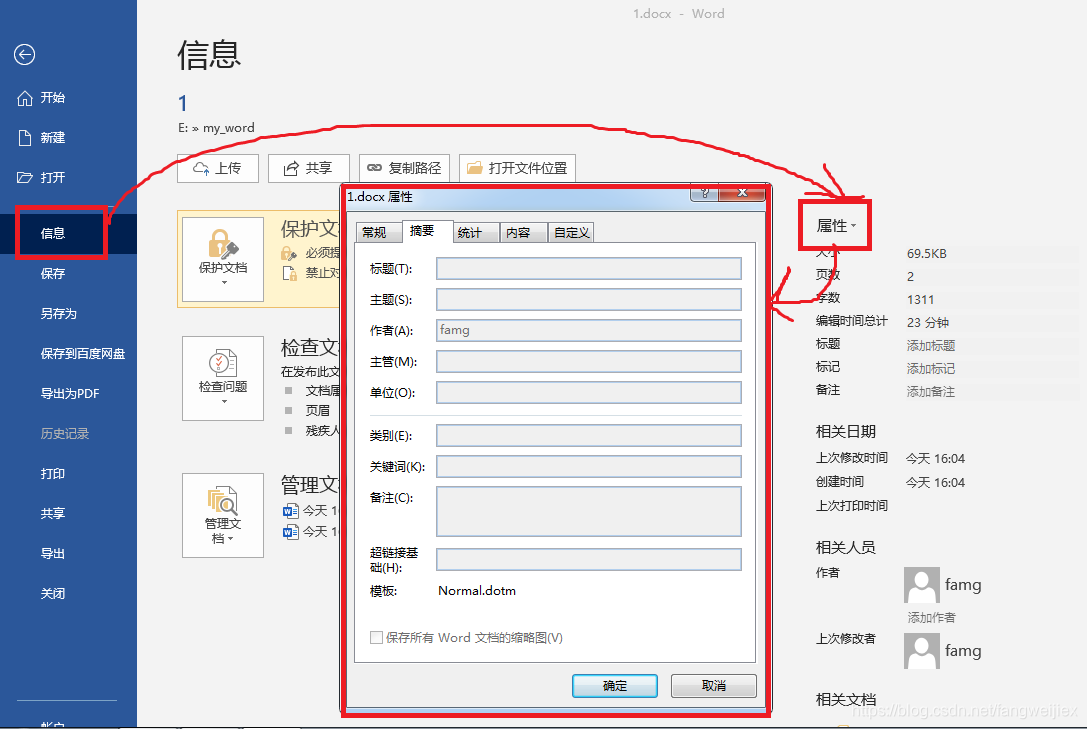Click the Normal.dotm template name
The width and height of the screenshot is (1087, 729).
(477, 591)
